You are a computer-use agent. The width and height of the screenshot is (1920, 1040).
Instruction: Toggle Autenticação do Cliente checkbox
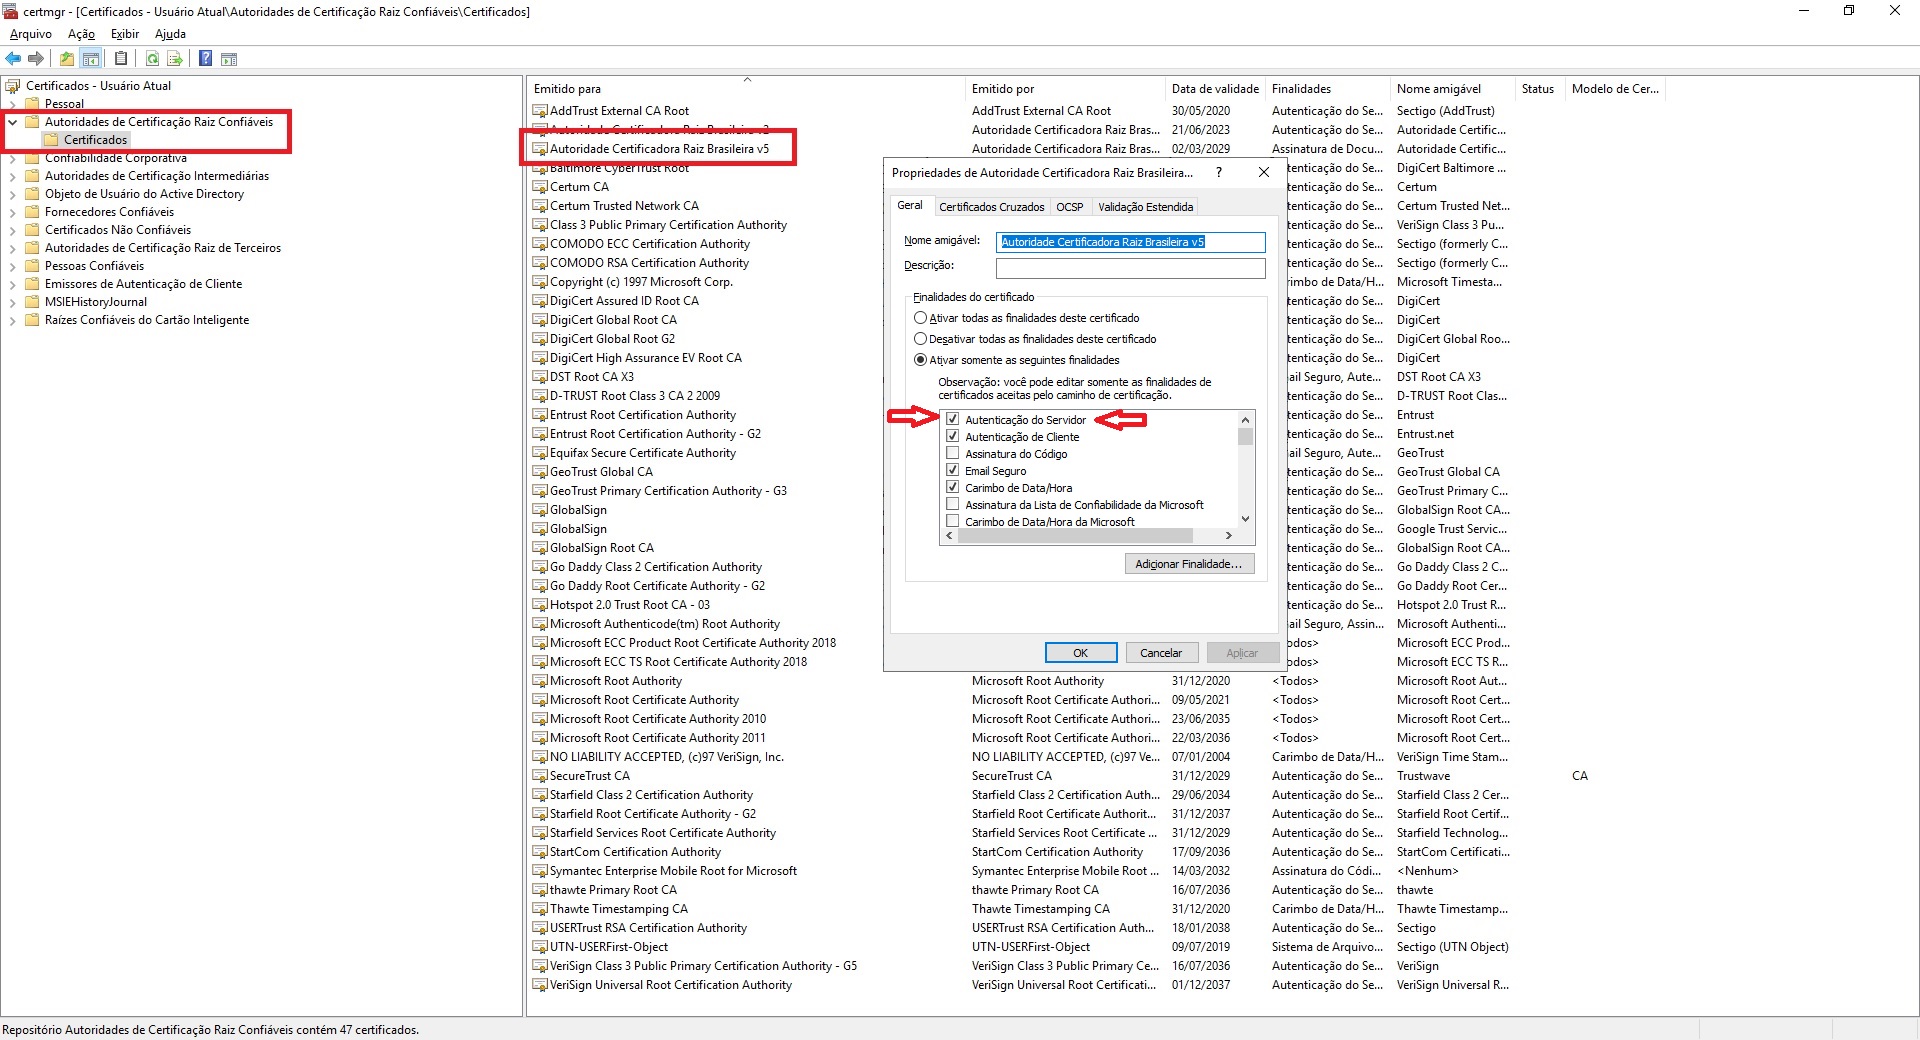coord(952,436)
